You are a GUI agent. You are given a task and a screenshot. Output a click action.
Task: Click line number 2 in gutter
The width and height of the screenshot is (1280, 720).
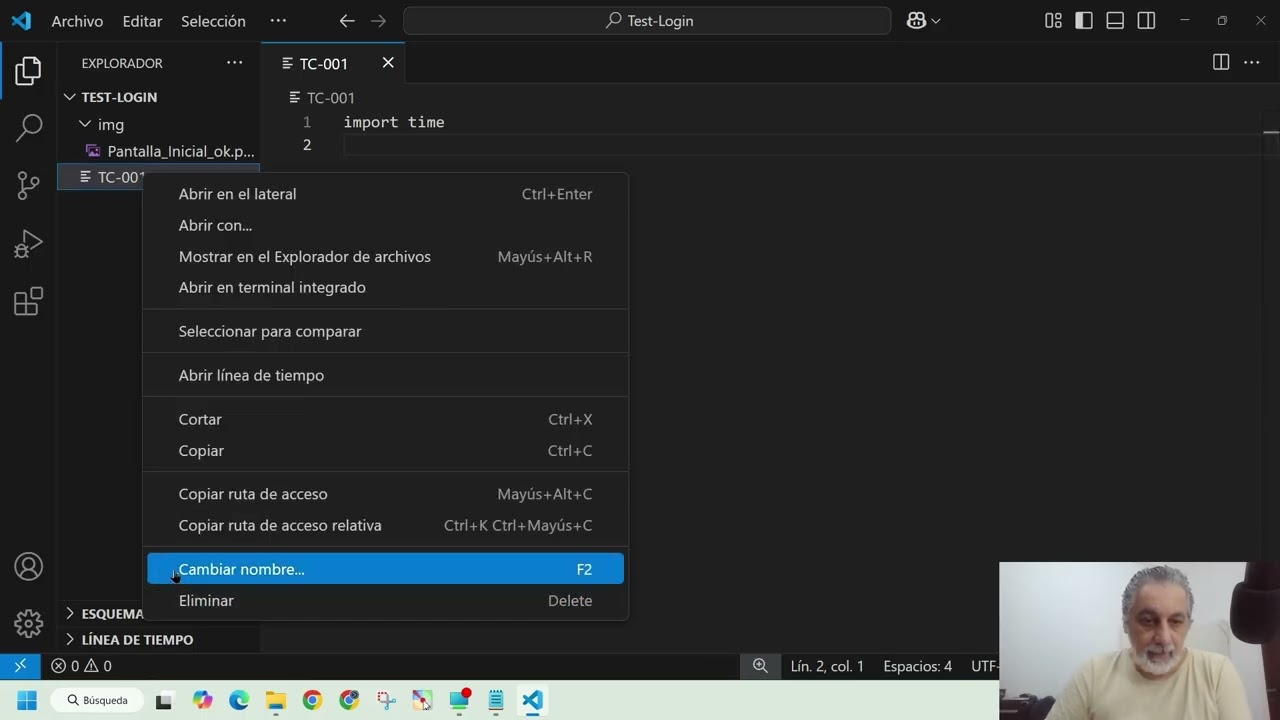coord(306,145)
